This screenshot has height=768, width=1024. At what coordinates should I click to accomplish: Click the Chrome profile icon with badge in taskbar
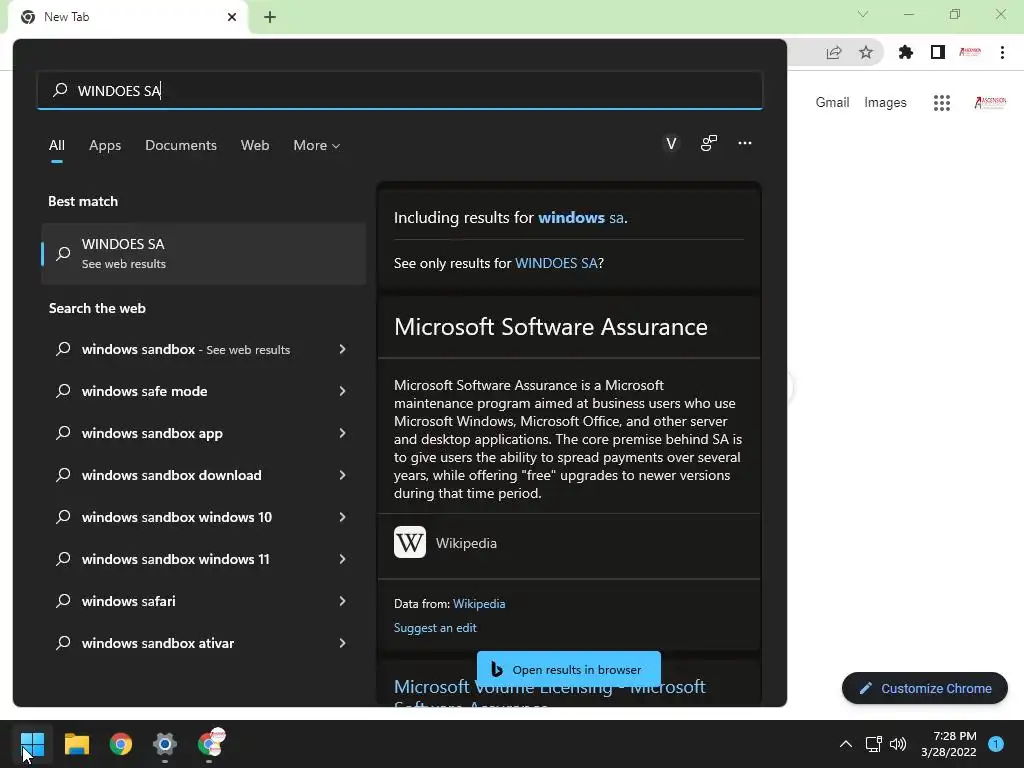[x=210, y=743]
